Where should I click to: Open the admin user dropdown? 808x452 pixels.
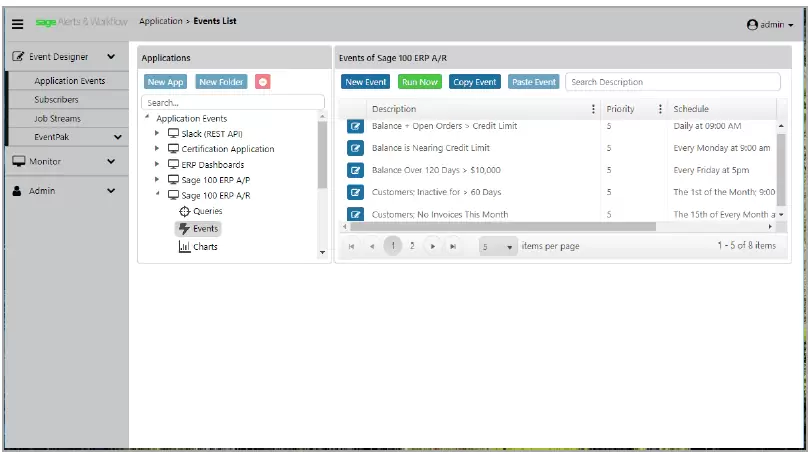pos(769,25)
